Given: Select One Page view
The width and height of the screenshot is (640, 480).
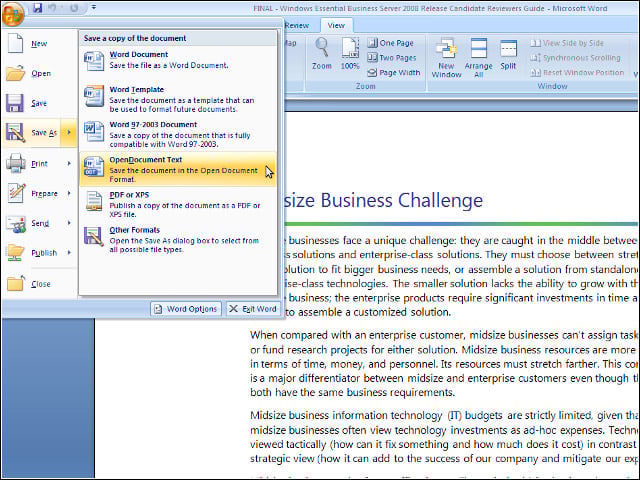Looking at the screenshot, I should (x=390, y=43).
